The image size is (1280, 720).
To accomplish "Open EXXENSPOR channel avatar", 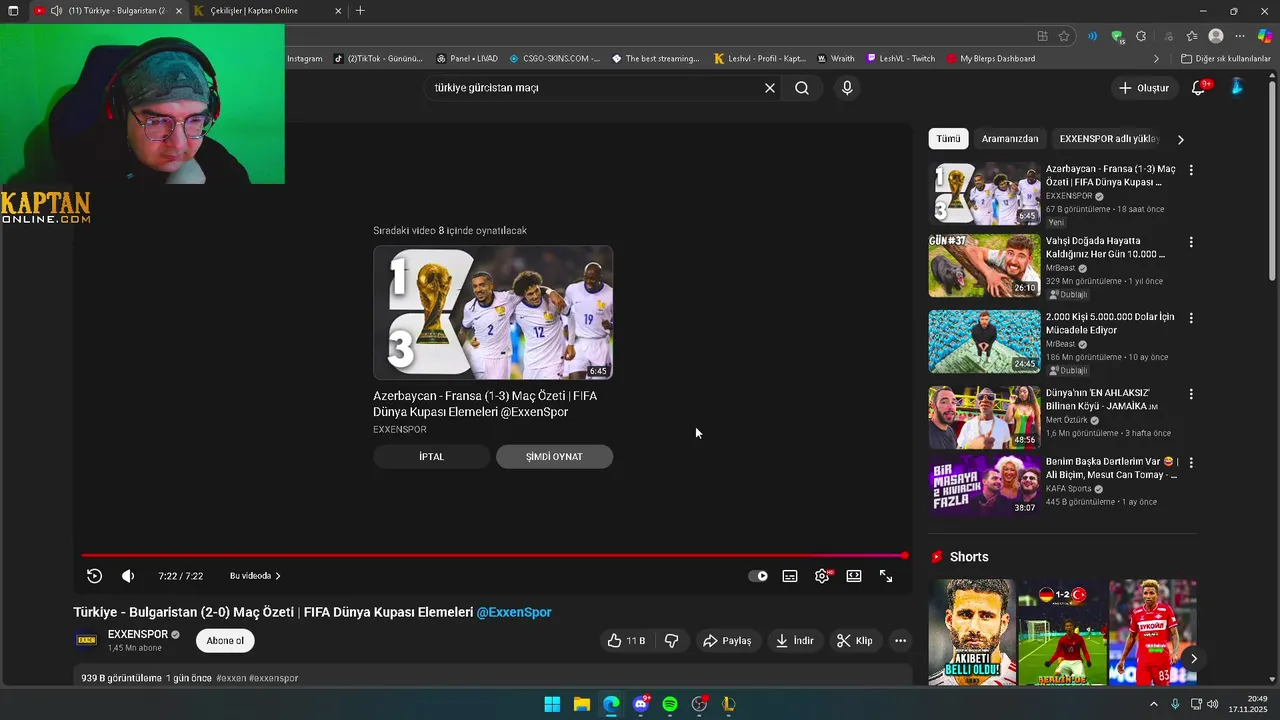I will [87, 640].
